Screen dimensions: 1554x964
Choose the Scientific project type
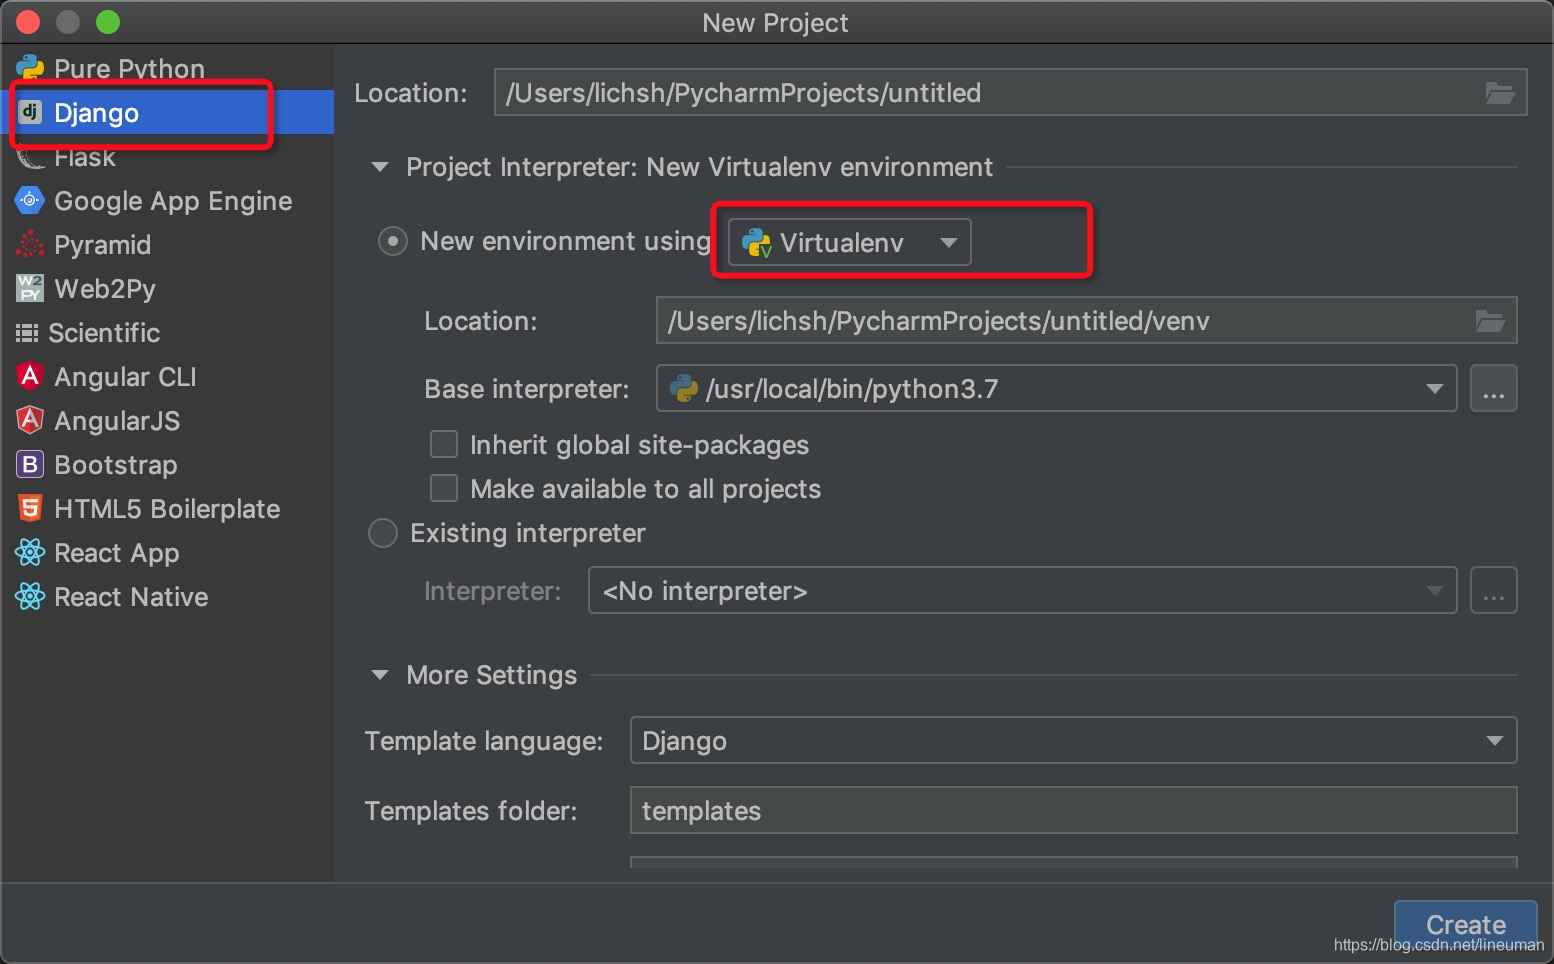[167, 333]
